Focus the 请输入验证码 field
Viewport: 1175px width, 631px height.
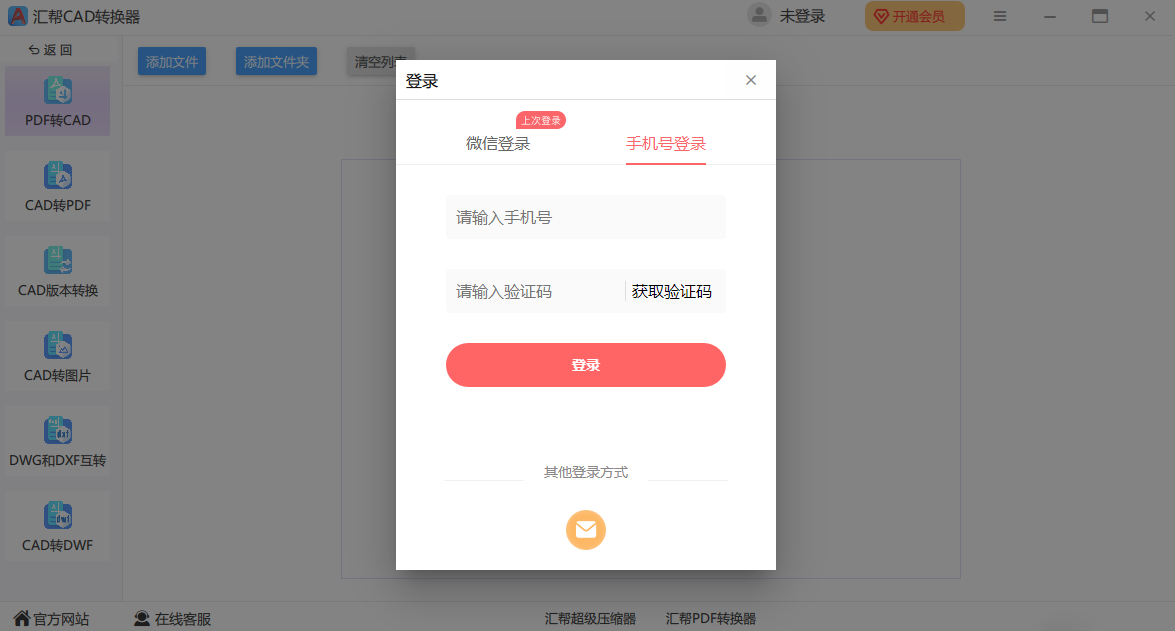(535, 292)
